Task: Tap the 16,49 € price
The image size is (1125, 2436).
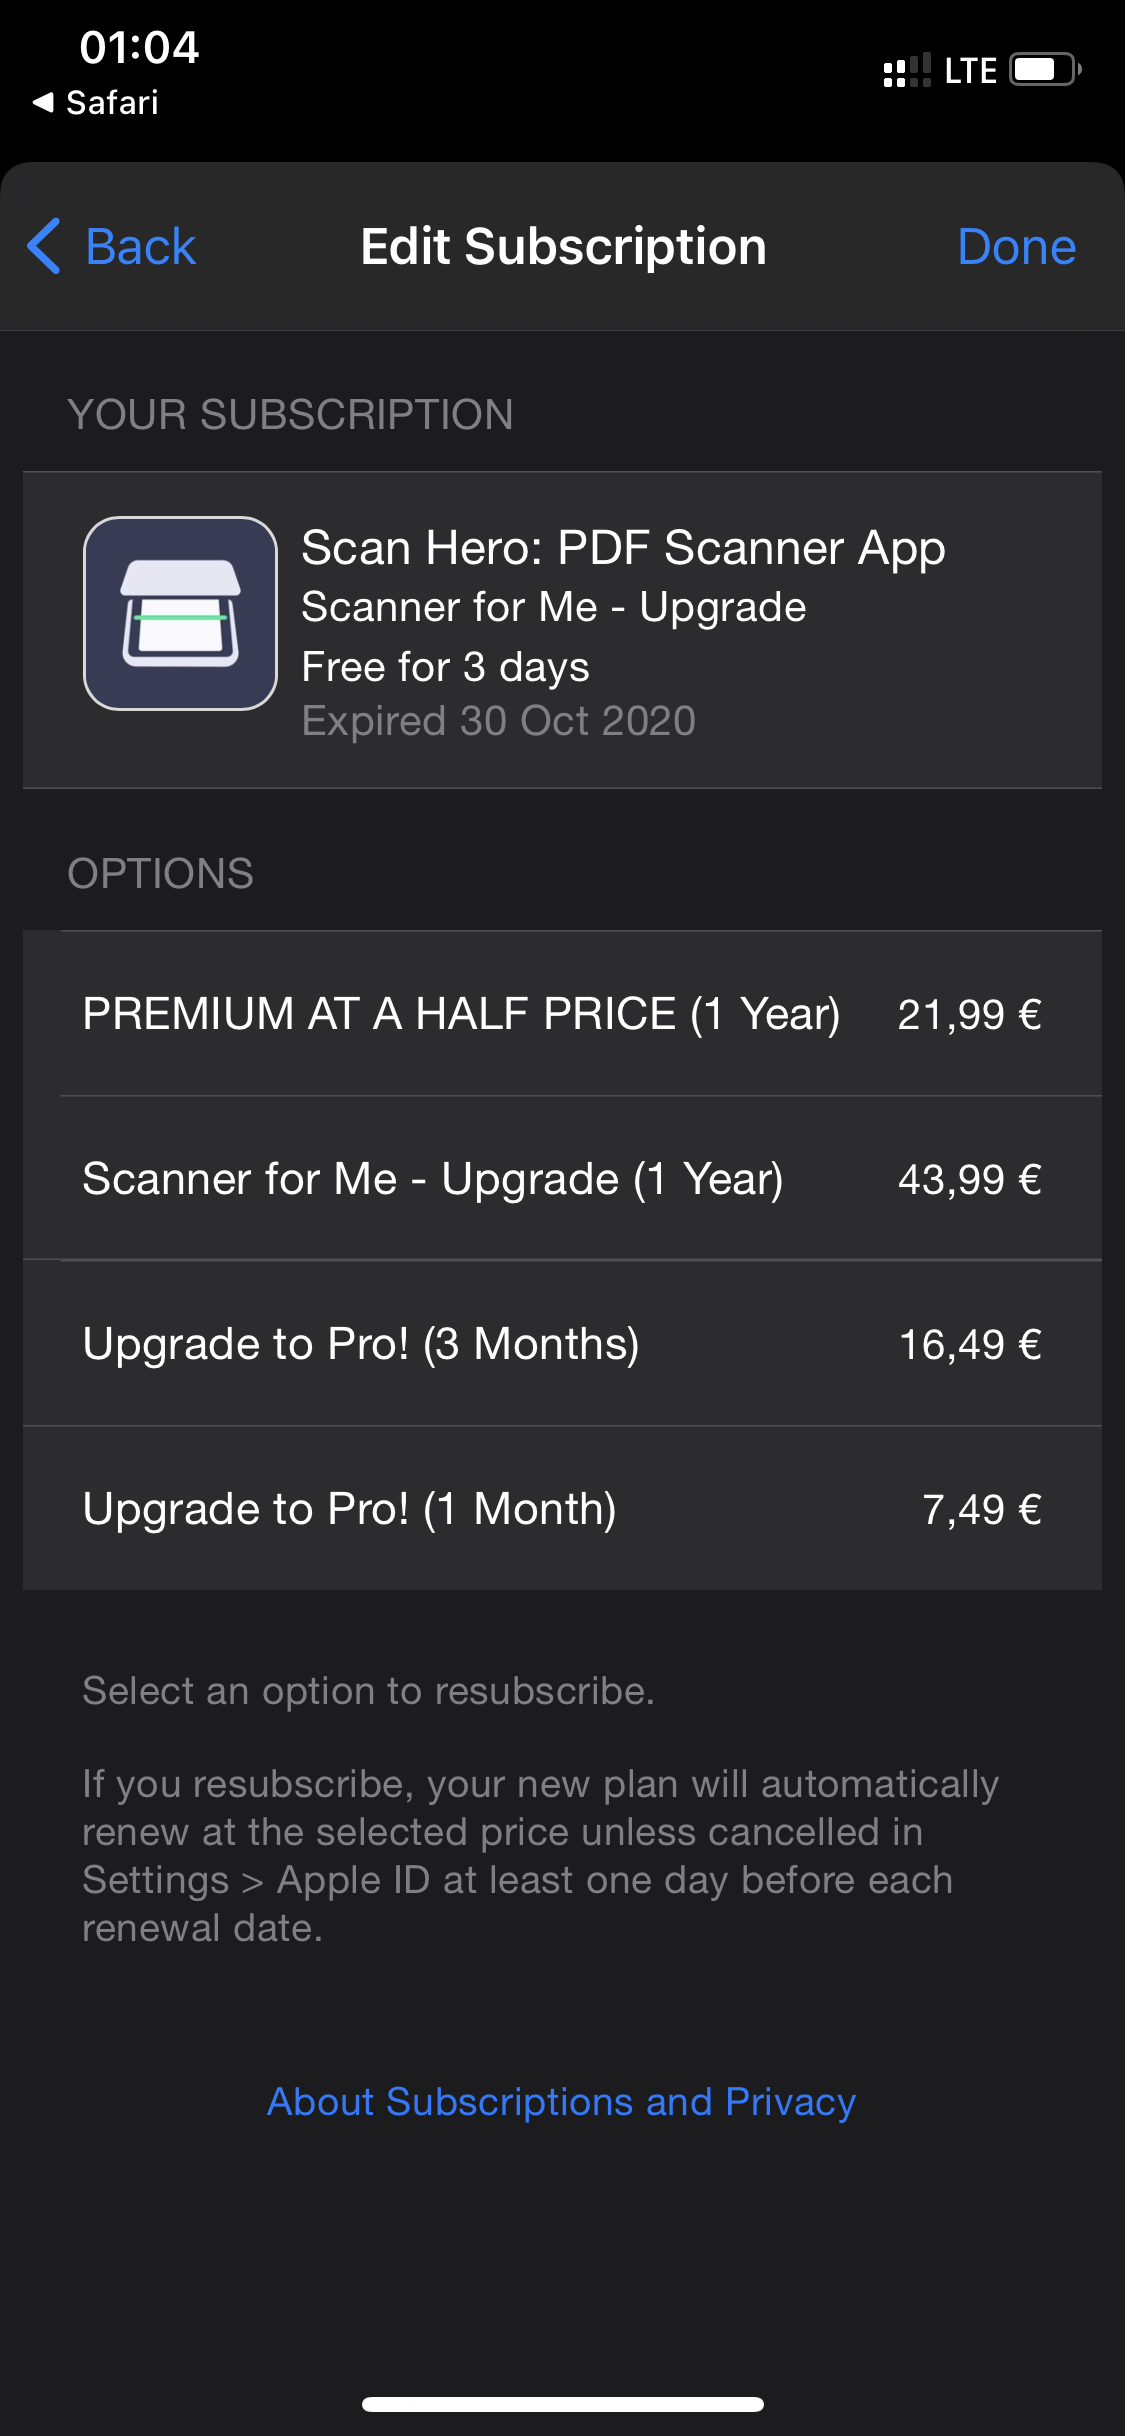Action: point(971,1345)
